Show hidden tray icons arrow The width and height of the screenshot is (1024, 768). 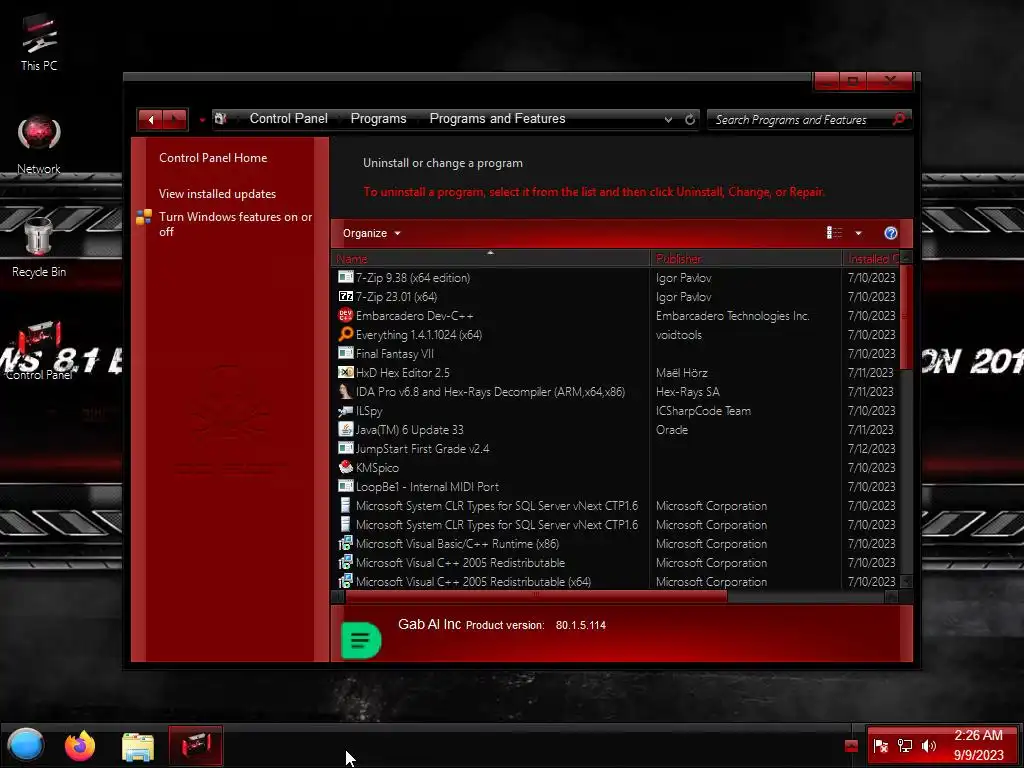point(851,746)
